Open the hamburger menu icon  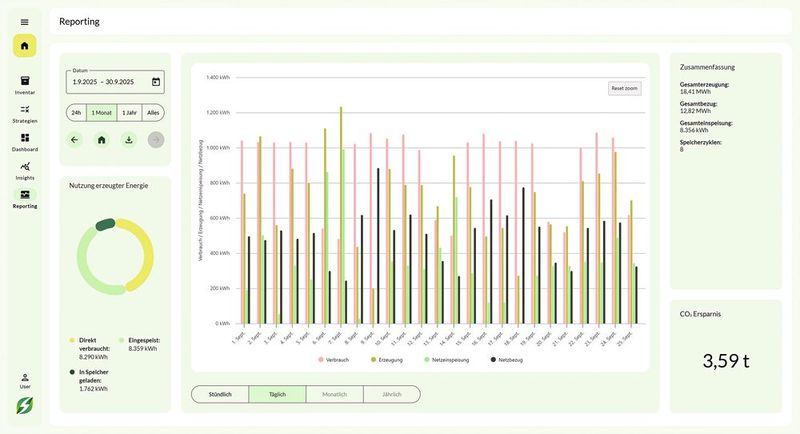point(24,22)
